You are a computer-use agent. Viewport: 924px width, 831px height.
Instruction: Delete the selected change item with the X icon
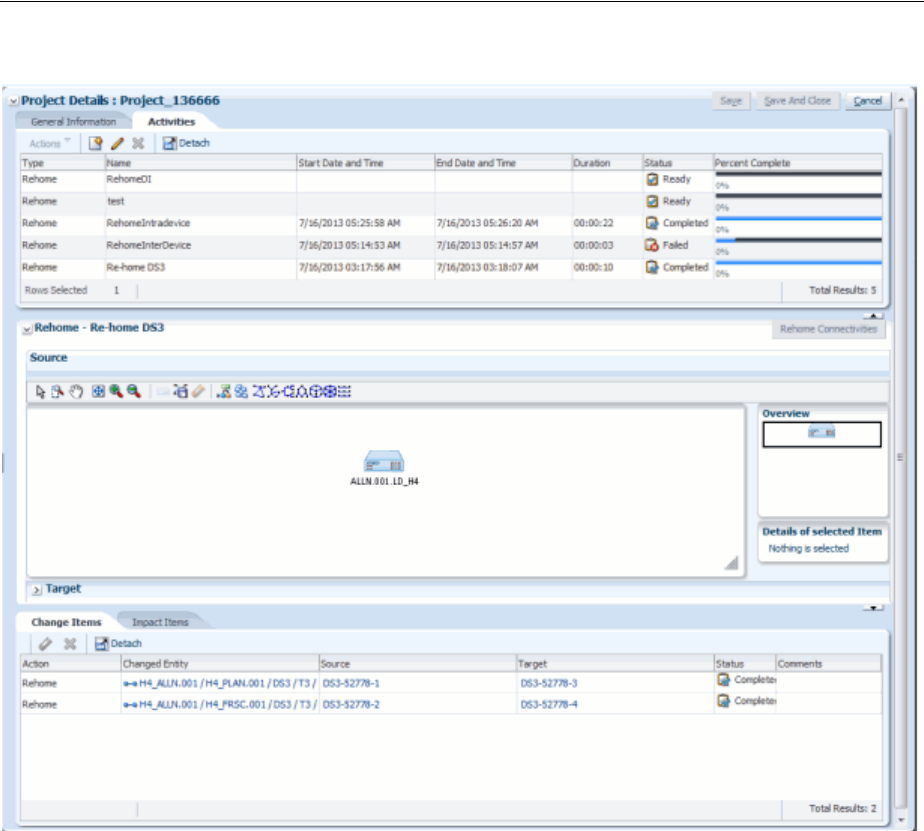(x=70, y=644)
